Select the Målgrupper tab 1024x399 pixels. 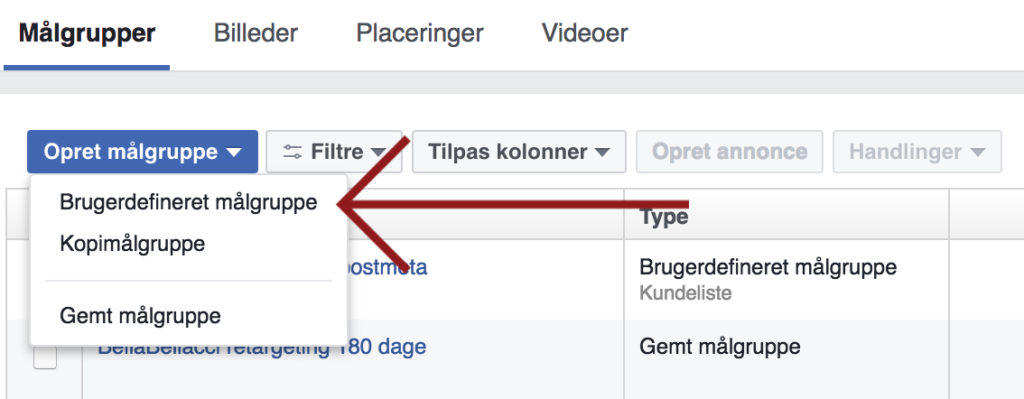87,33
